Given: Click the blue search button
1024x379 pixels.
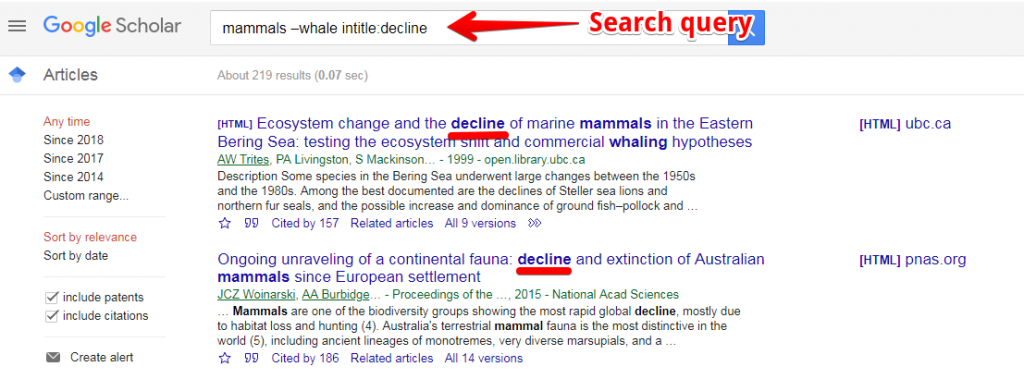Looking at the screenshot, I should pos(746,28).
